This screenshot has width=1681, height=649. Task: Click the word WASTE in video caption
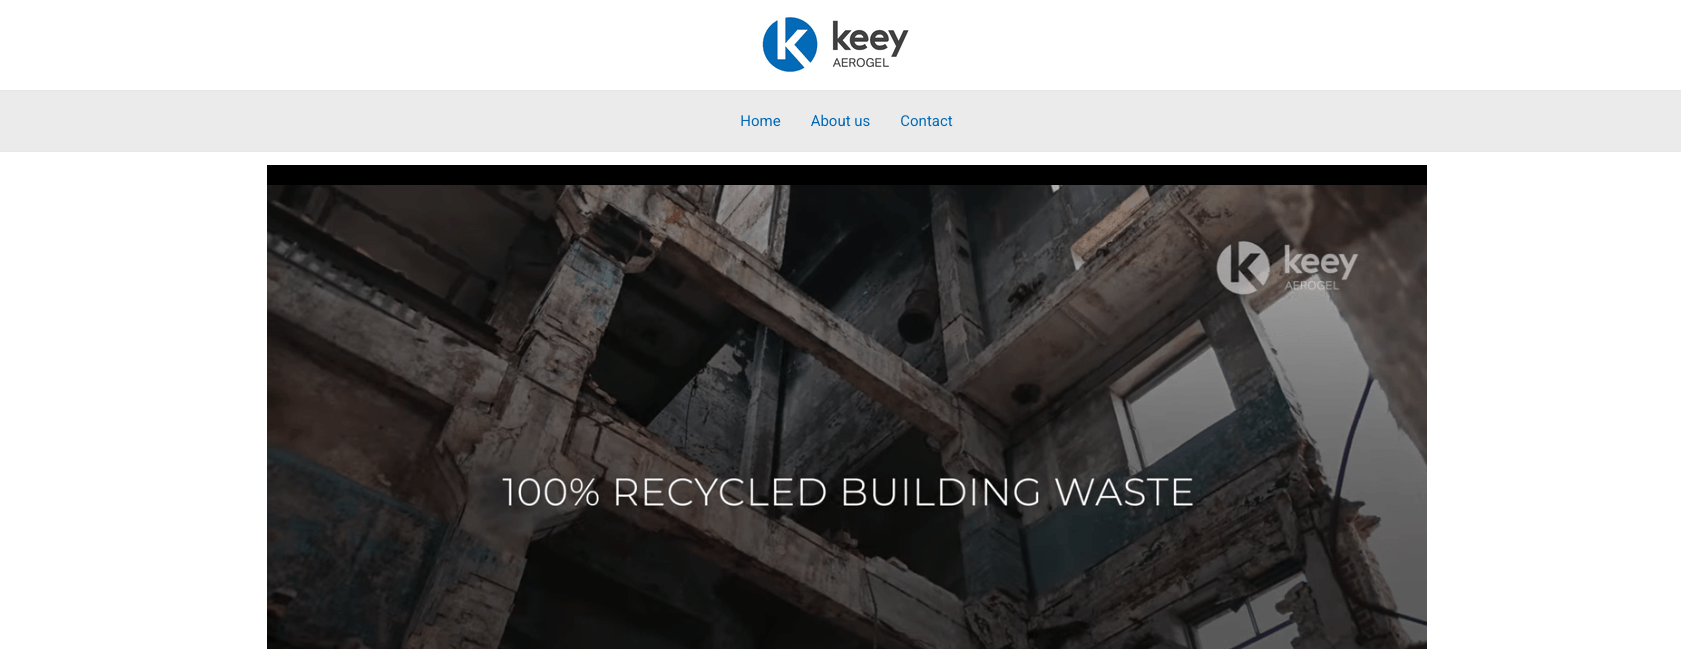1125,492
